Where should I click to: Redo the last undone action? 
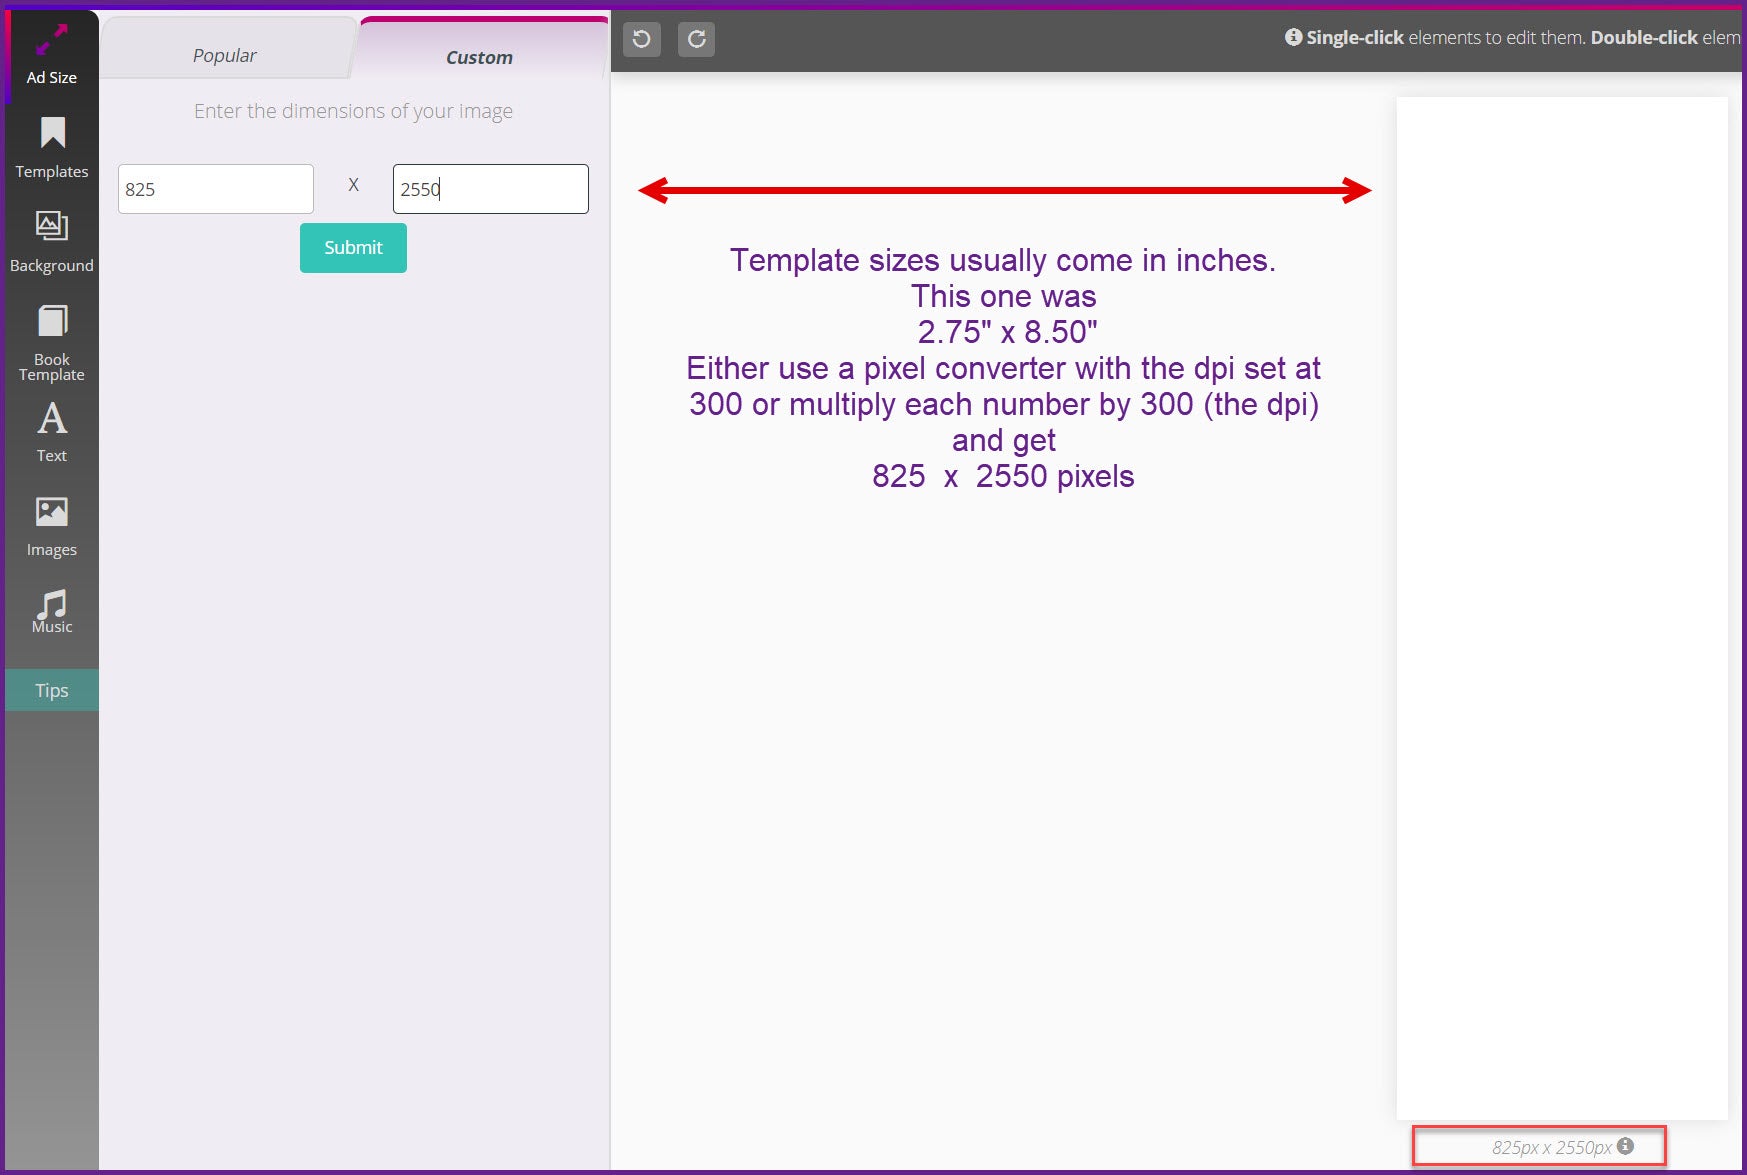coord(697,39)
